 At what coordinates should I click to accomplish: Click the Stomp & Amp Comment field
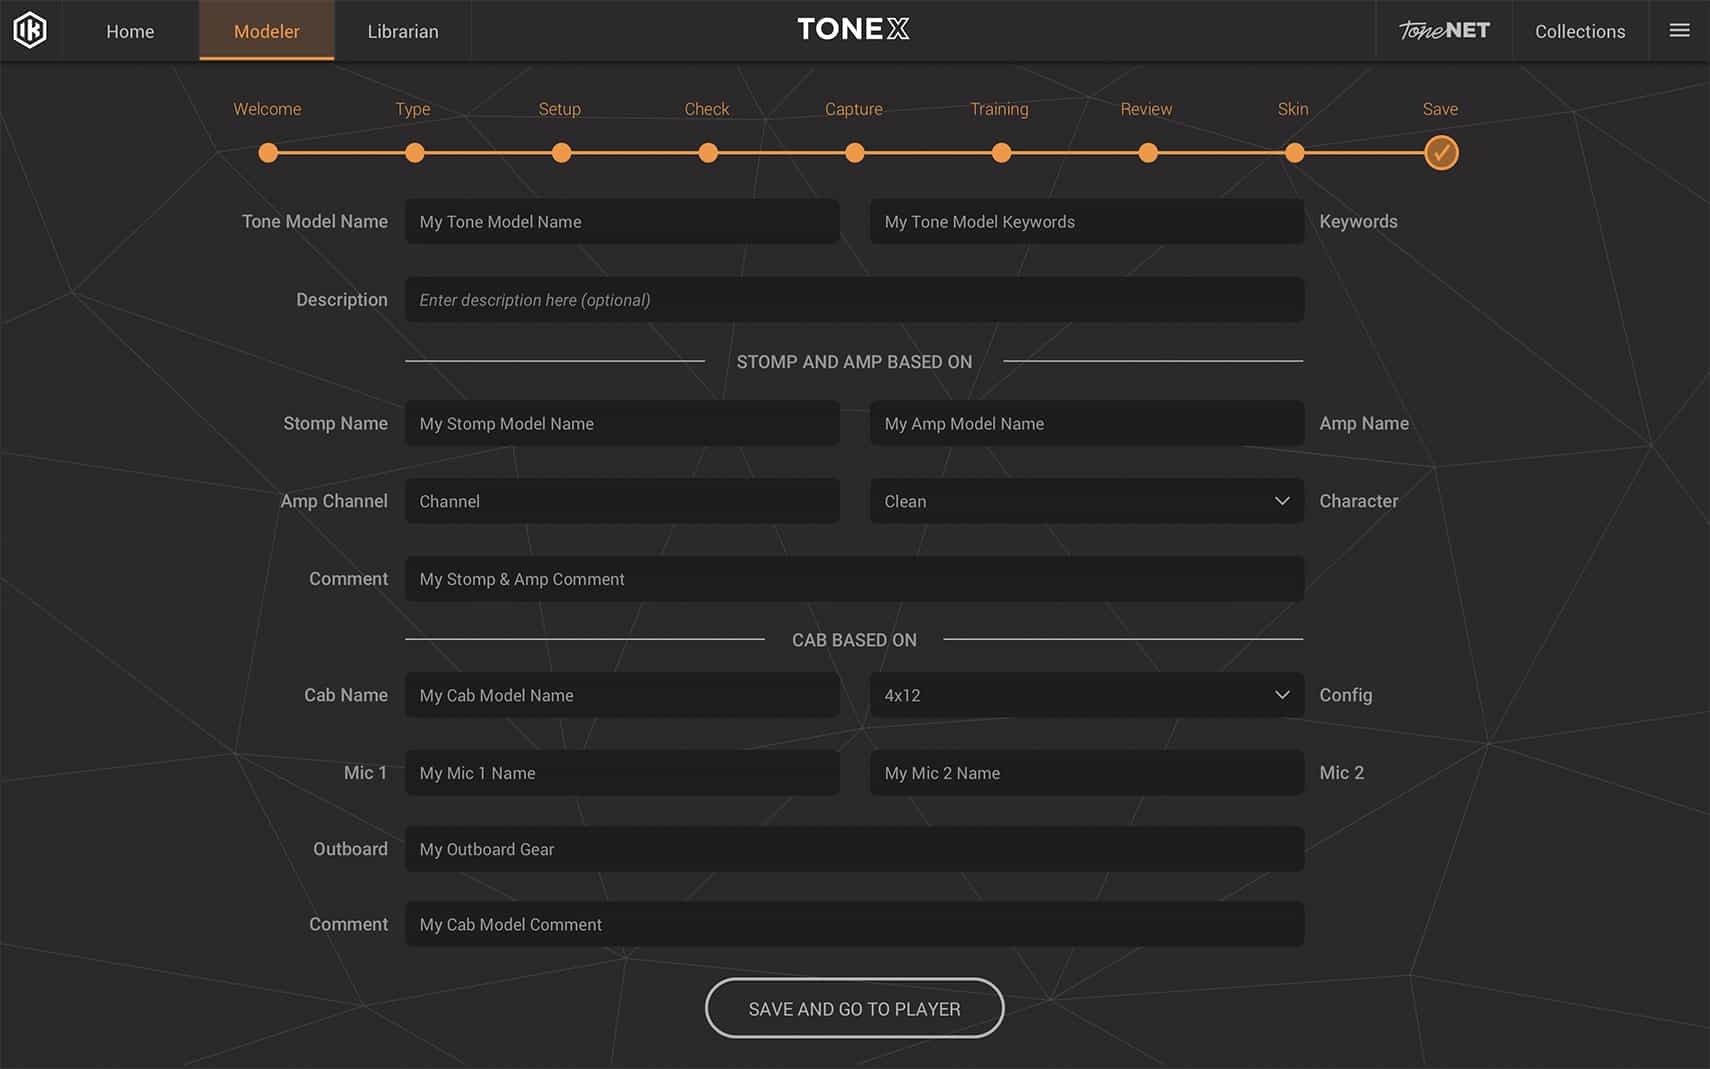point(854,579)
